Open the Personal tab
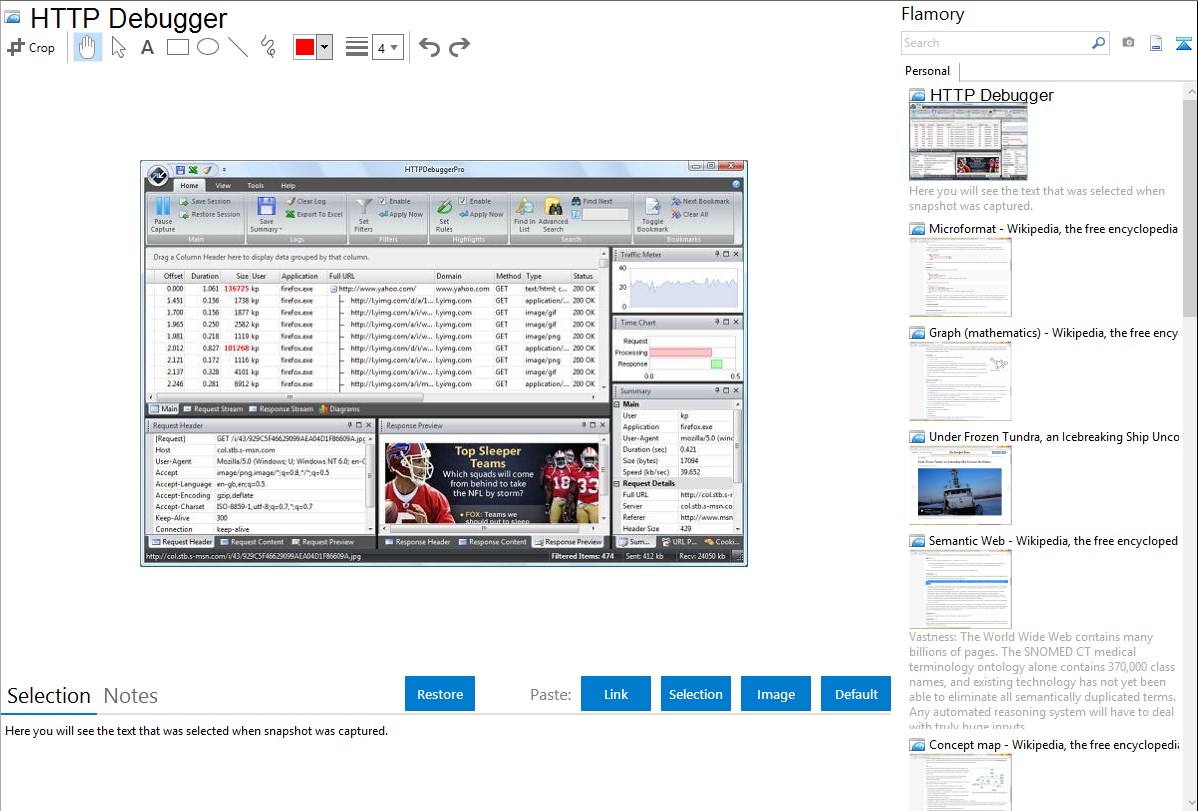 pos(928,71)
